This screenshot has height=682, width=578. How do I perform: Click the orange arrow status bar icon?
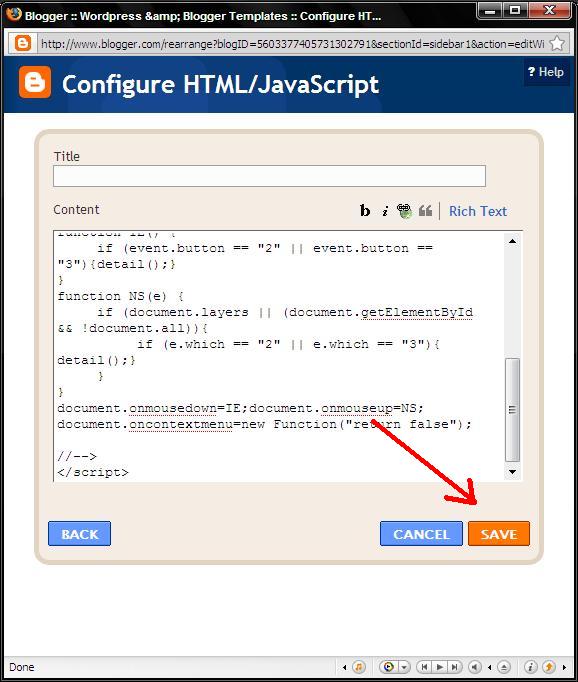point(548,667)
